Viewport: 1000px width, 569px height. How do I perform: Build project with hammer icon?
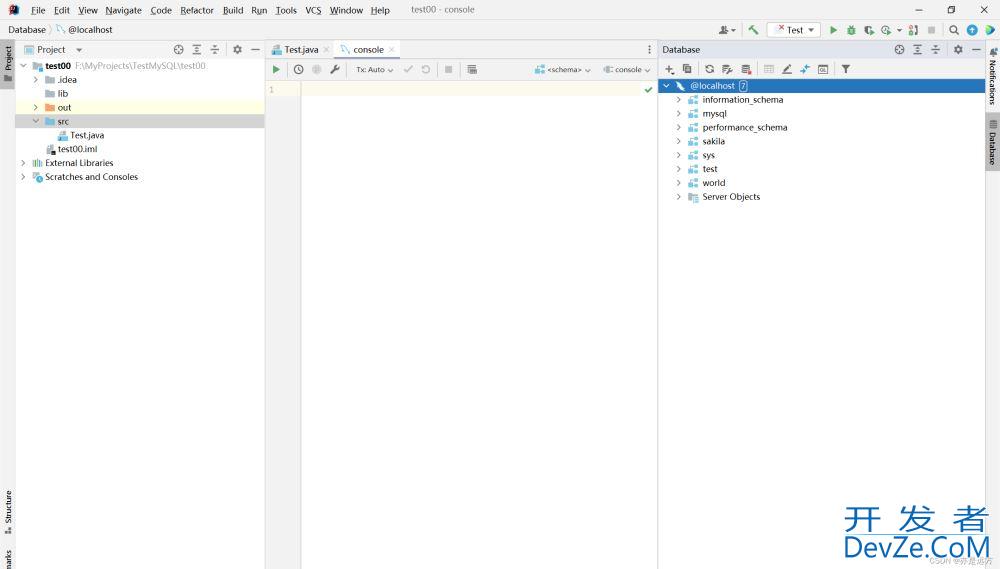coord(753,30)
